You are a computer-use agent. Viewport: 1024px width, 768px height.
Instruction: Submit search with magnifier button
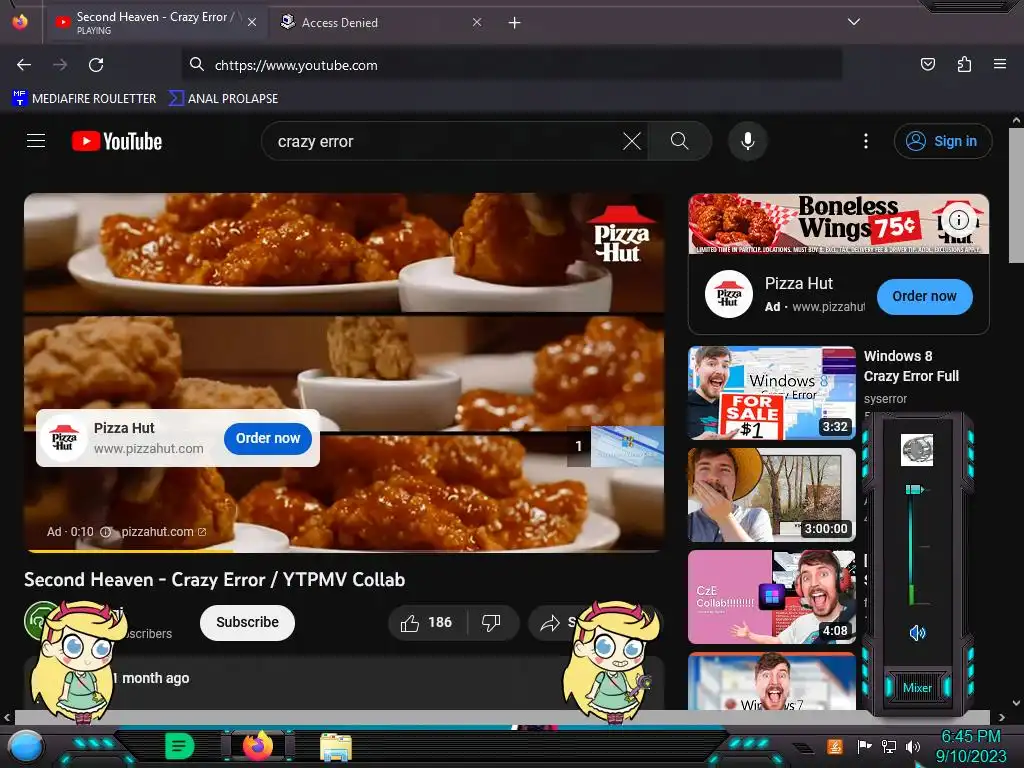click(x=679, y=141)
